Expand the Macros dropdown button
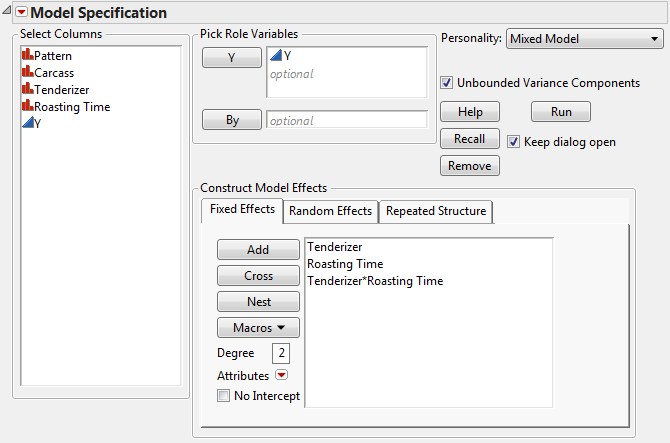 258,327
